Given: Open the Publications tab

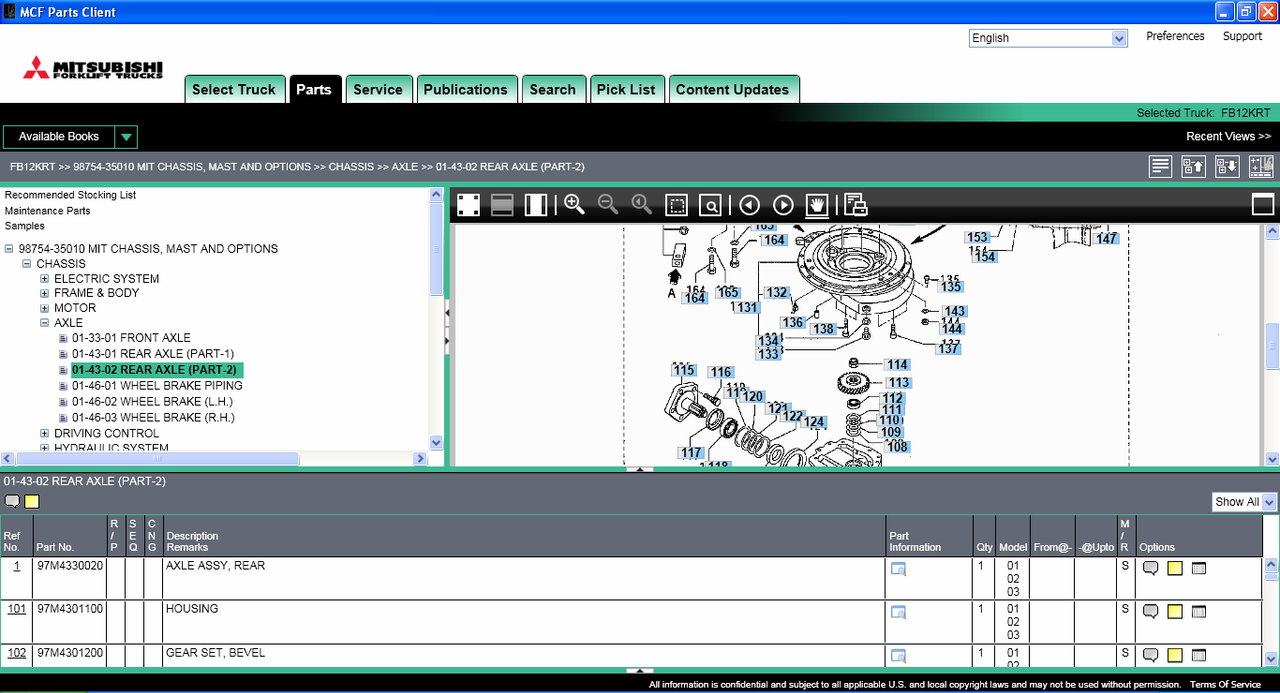Looking at the screenshot, I should pos(466,89).
